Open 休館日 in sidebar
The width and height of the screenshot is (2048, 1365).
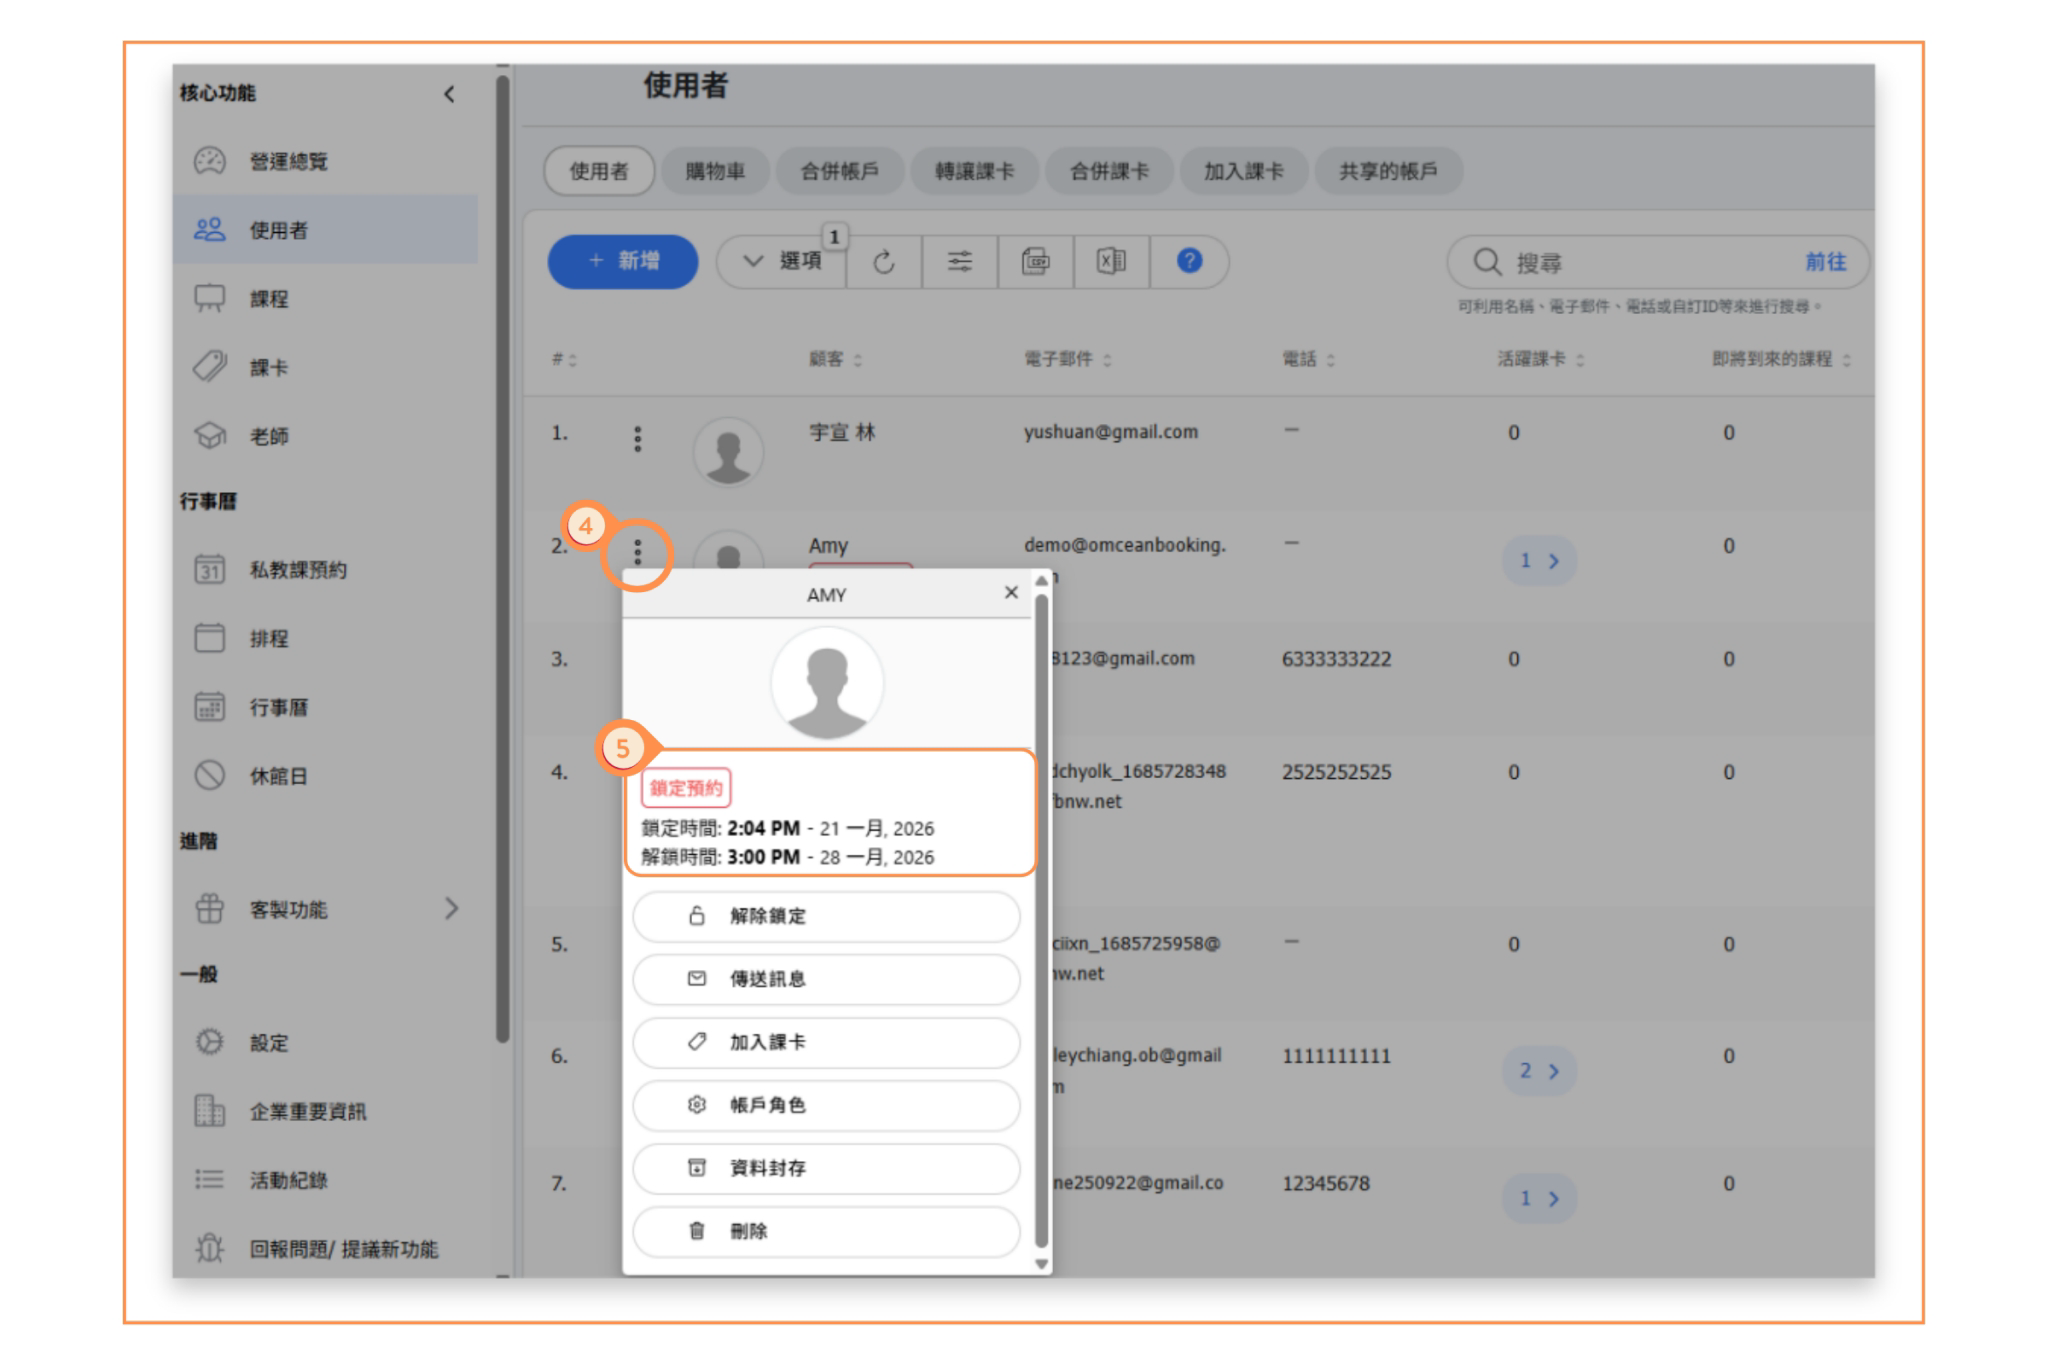[x=278, y=776]
